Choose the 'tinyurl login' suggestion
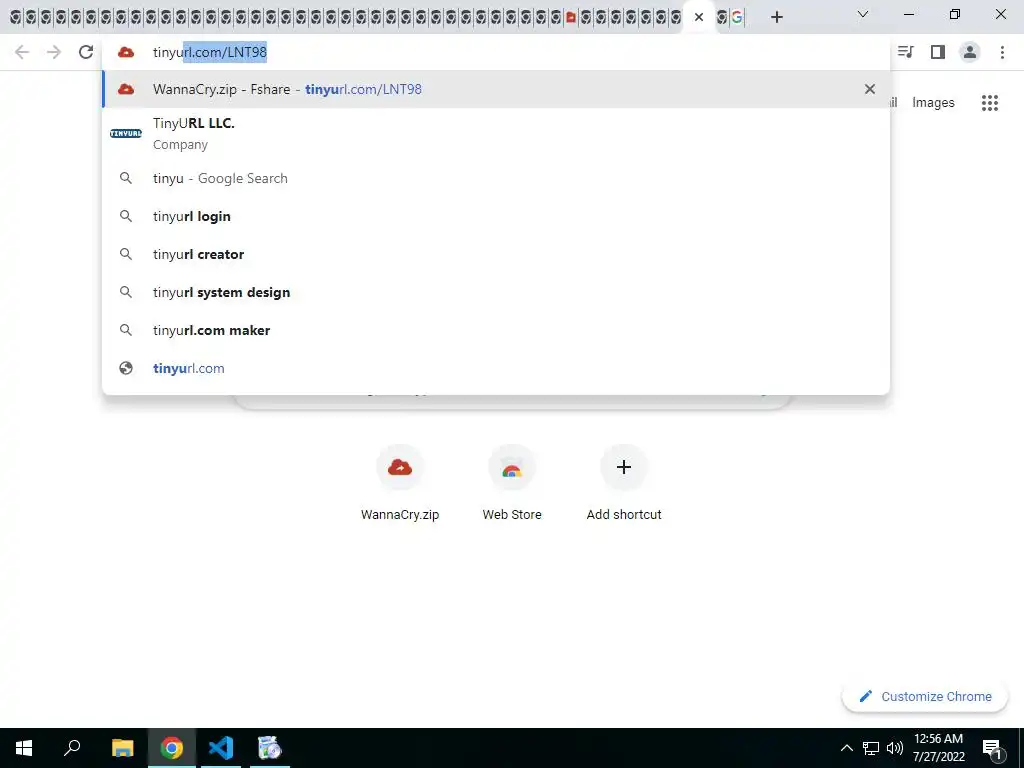 tap(496, 216)
